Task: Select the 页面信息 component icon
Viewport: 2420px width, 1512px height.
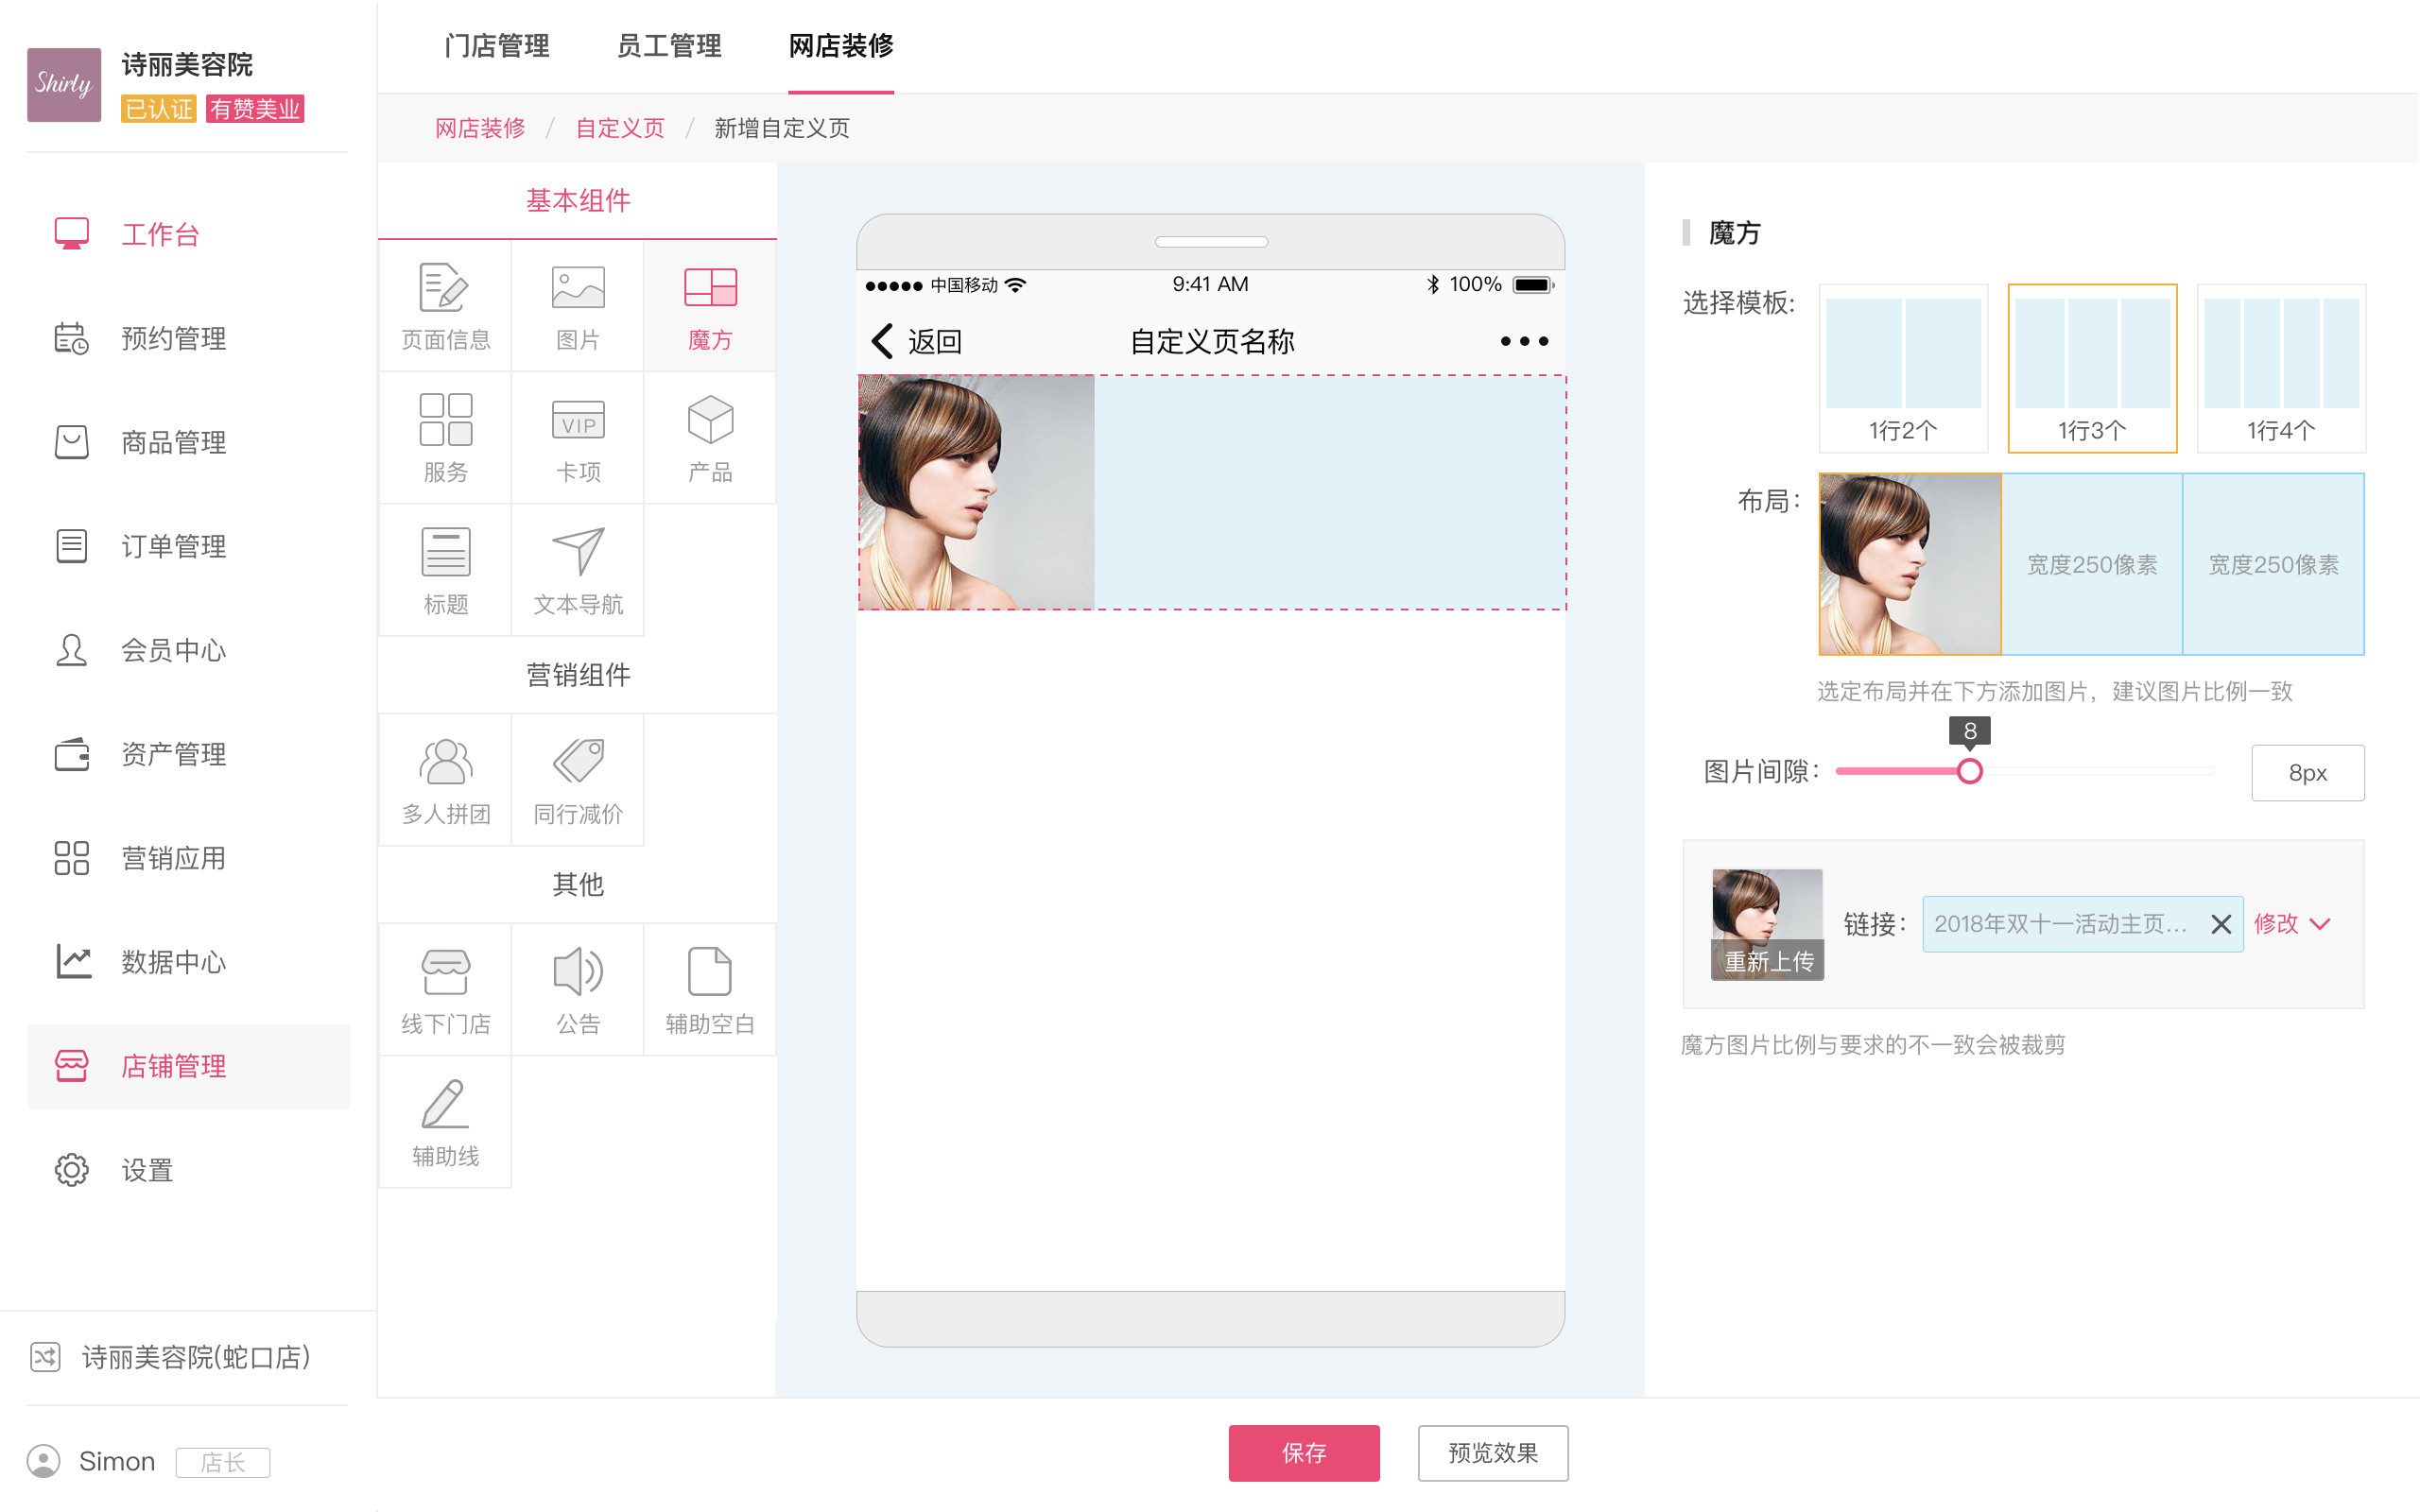Action: (x=445, y=305)
